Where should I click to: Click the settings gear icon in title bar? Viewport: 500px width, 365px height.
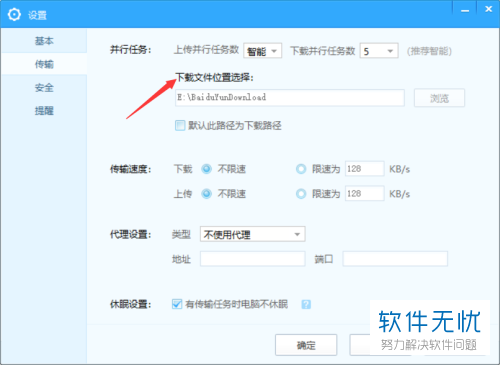(x=14, y=14)
